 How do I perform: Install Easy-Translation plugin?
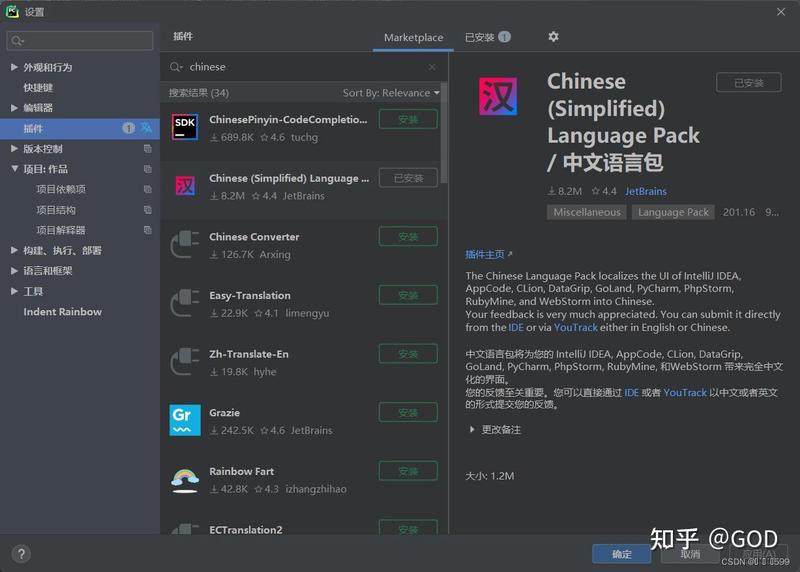(x=408, y=295)
